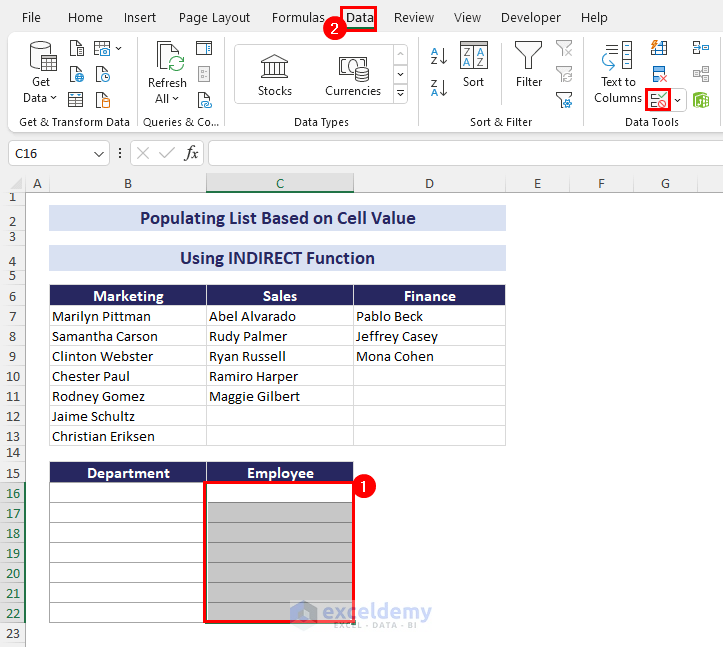Open the Sort dialog

pyautogui.click(x=474, y=65)
